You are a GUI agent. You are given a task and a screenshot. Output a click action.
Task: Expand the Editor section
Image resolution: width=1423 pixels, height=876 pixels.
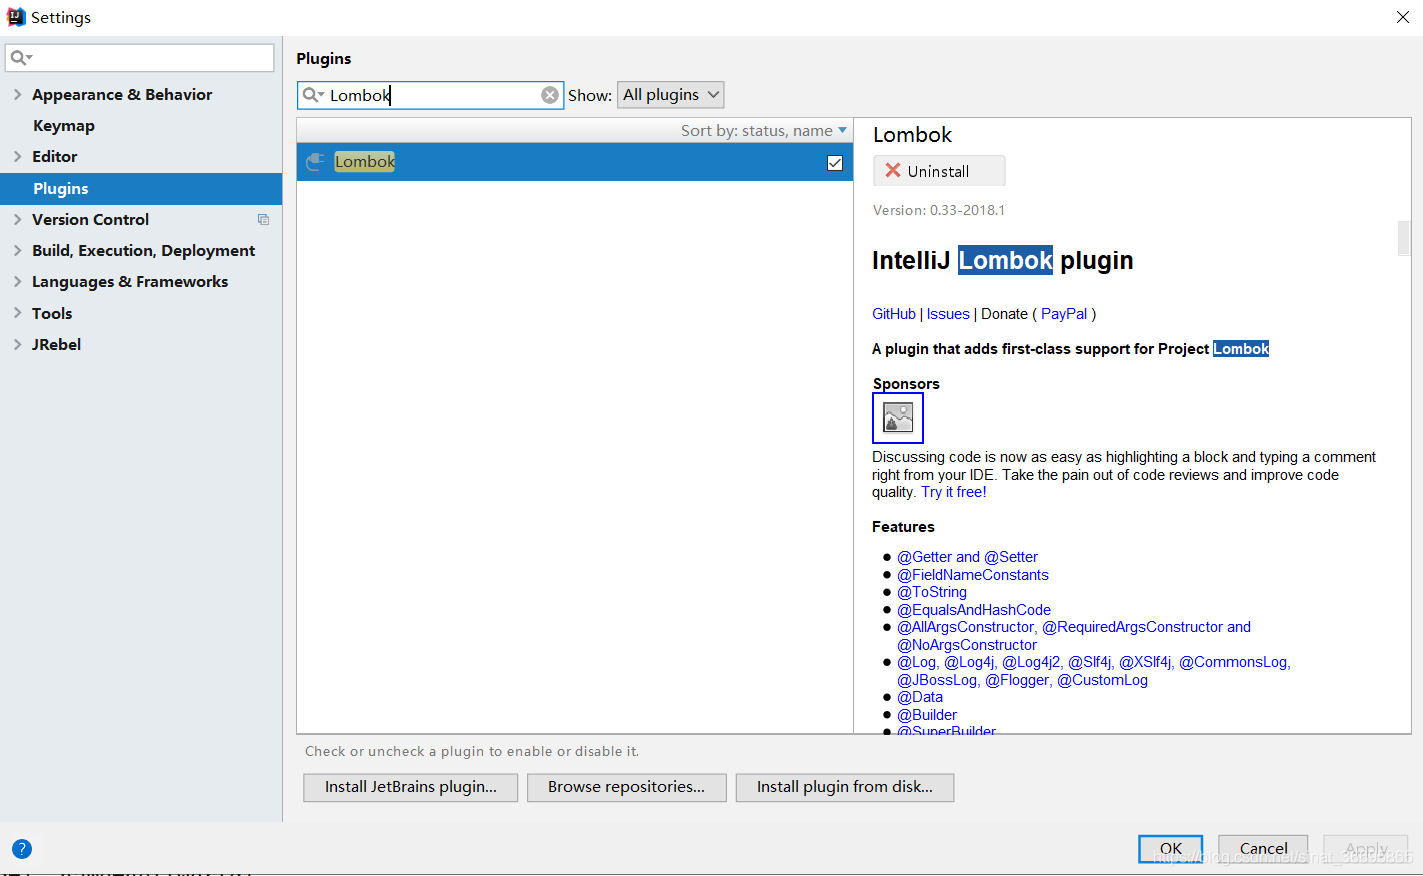pos(17,157)
